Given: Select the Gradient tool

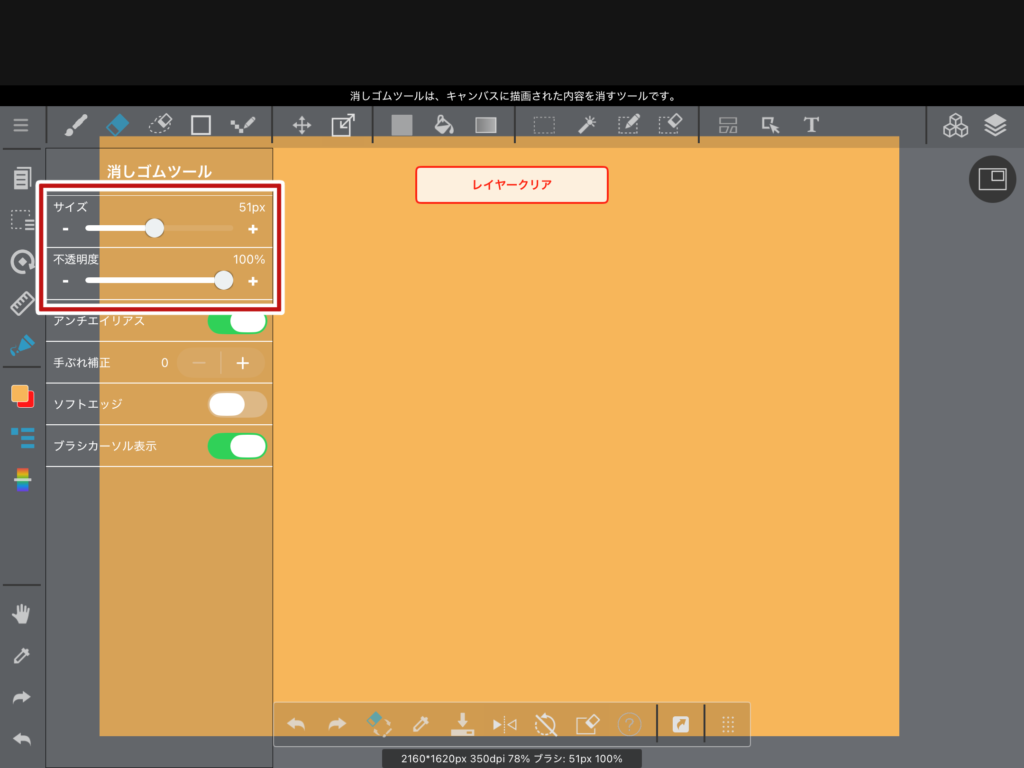Looking at the screenshot, I should pos(485,125).
